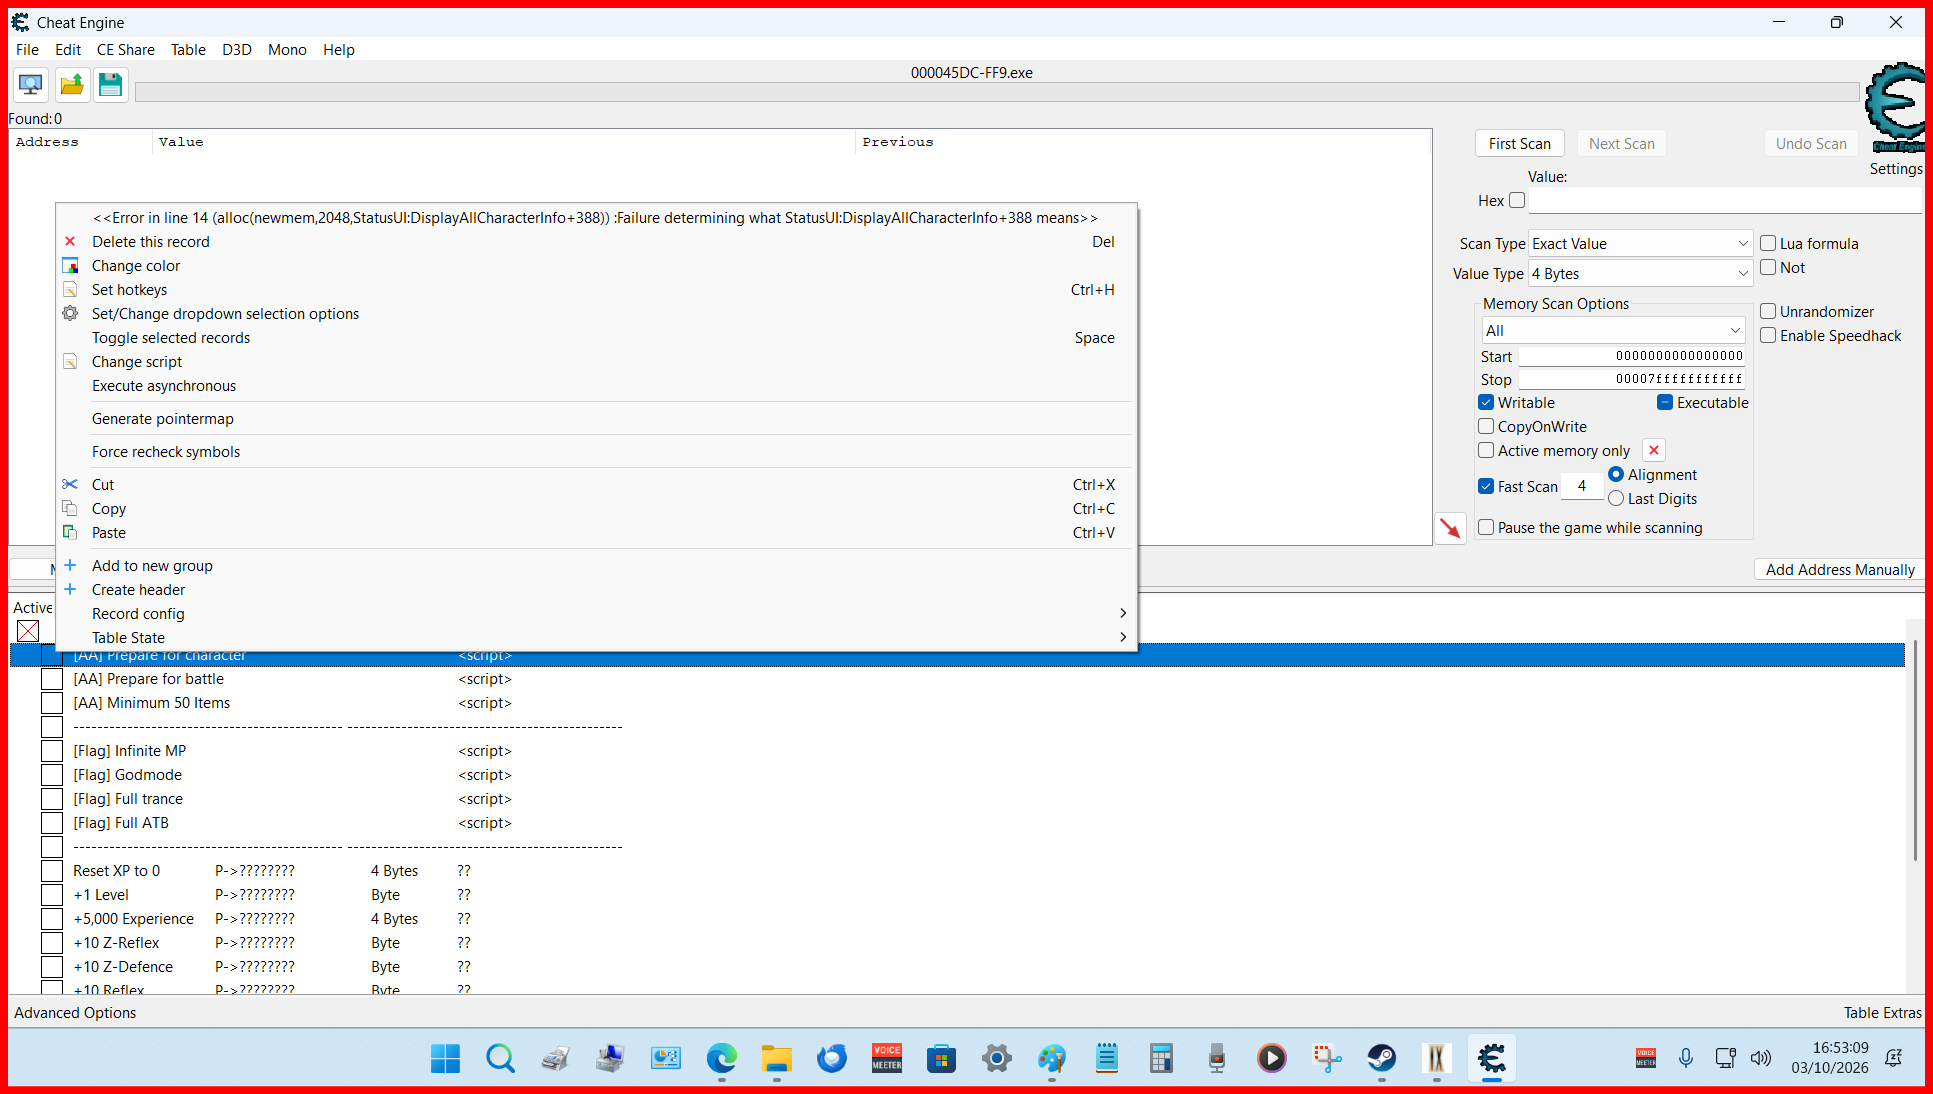The width and height of the screenshot is (1933, 1094).
Task: Click the scan progress bar
Action: [997, 92]
